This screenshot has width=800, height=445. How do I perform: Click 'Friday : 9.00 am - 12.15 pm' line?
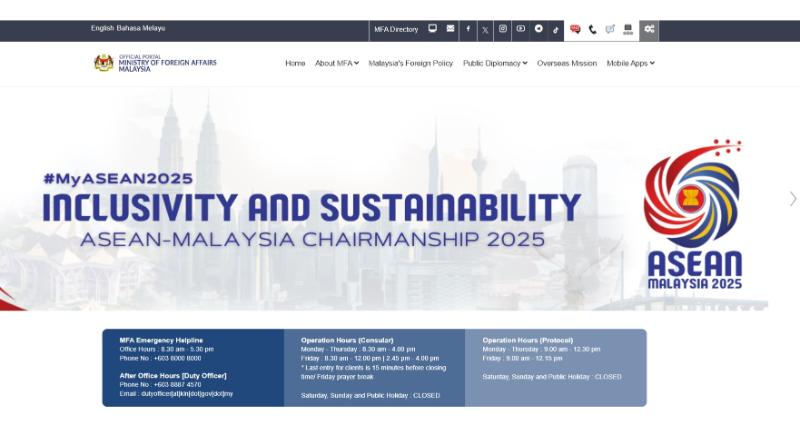pyautogui.click(x=522, y=358)
